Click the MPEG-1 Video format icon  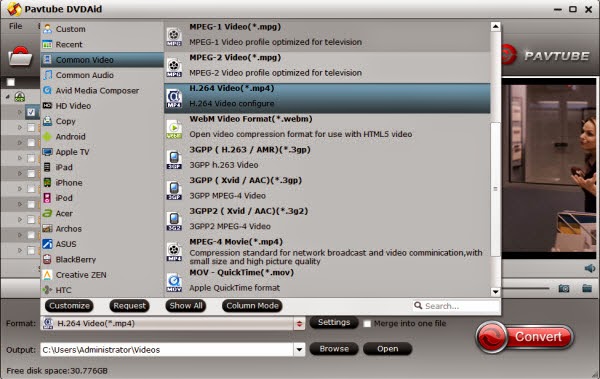174,37
